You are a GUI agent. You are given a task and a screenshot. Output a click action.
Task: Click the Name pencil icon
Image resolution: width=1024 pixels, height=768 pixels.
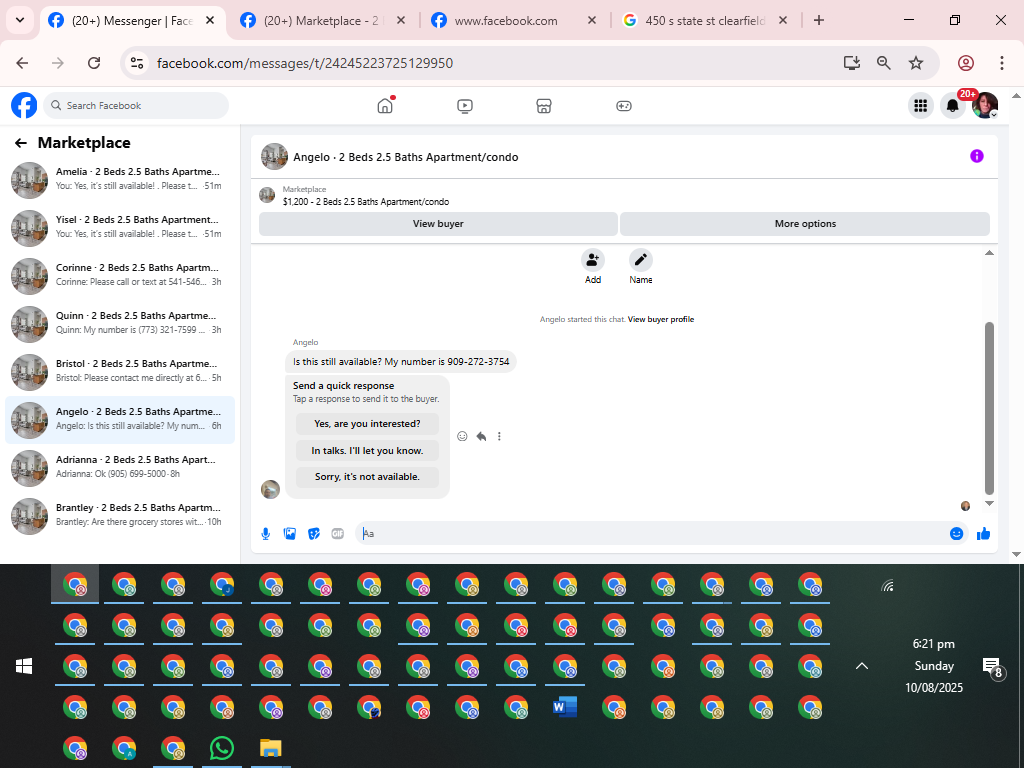coord(641,260)
